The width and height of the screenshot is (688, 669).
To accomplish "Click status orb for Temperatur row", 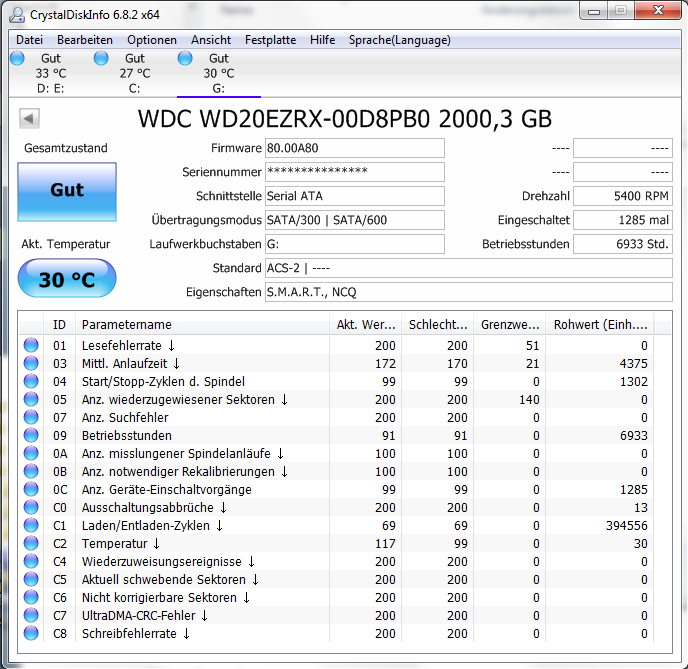I will point(31,543).
